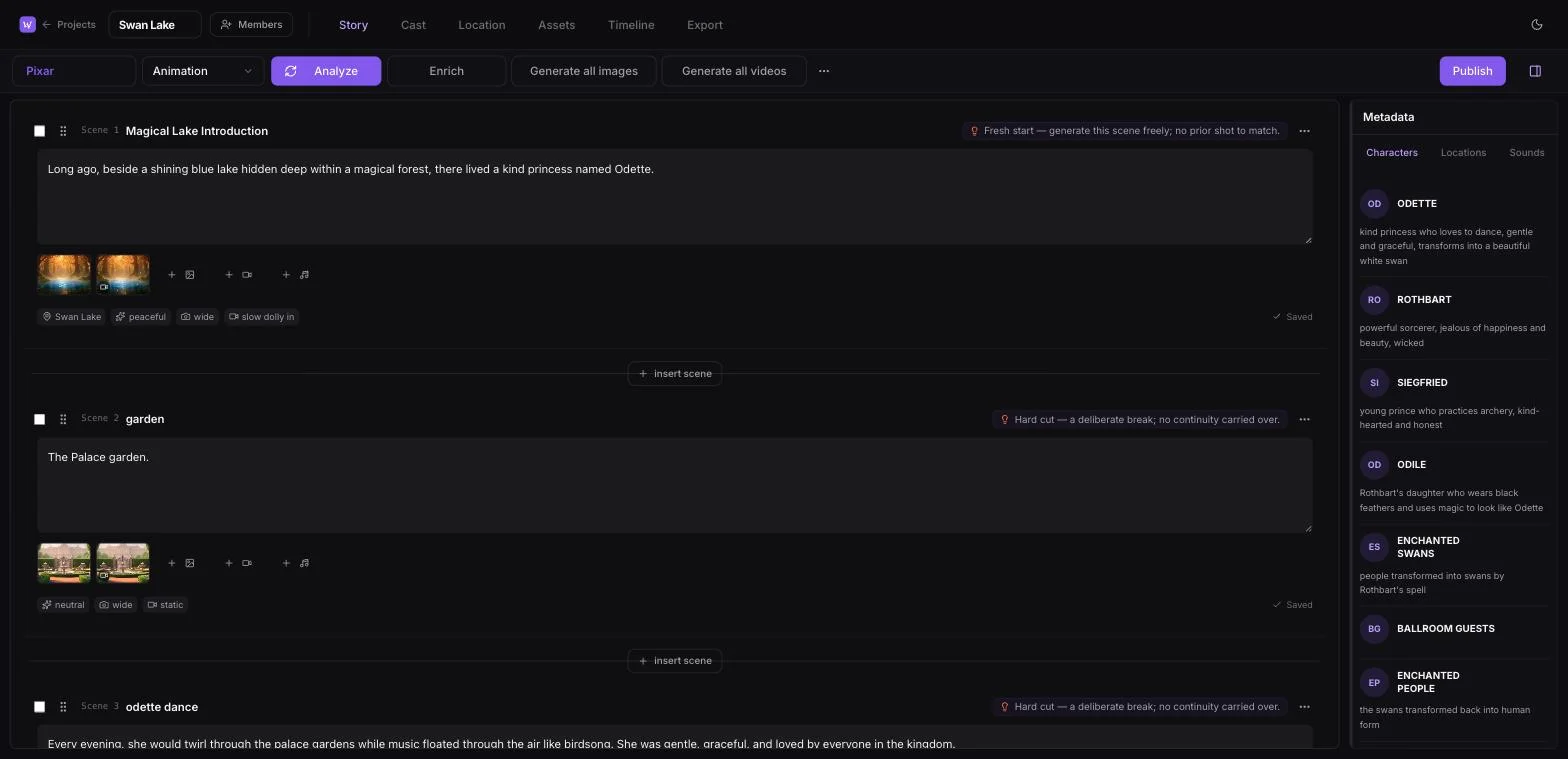
Task: Open toolbar more options ellipsis
Action: point(824,71)
